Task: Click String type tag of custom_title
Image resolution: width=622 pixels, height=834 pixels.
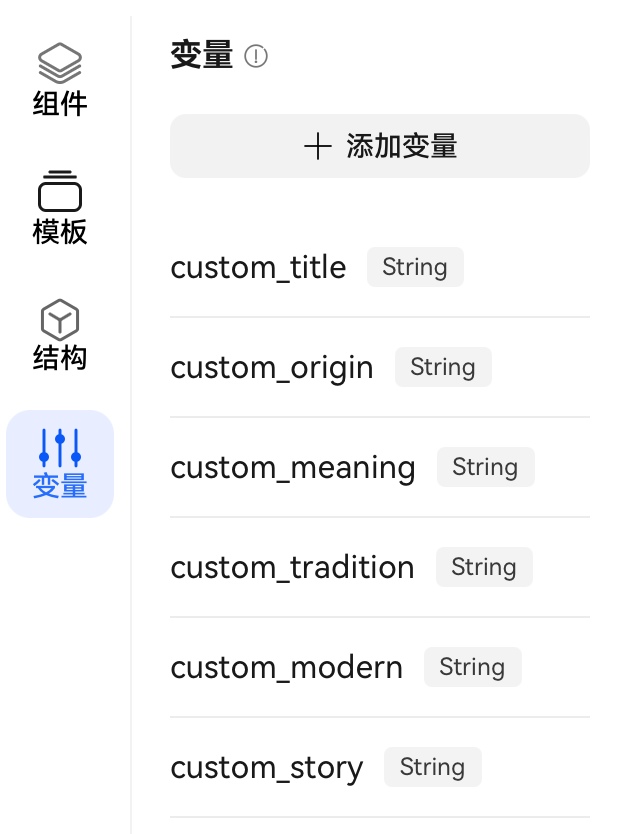Action: pyautogui.click(x=415, y=267)
